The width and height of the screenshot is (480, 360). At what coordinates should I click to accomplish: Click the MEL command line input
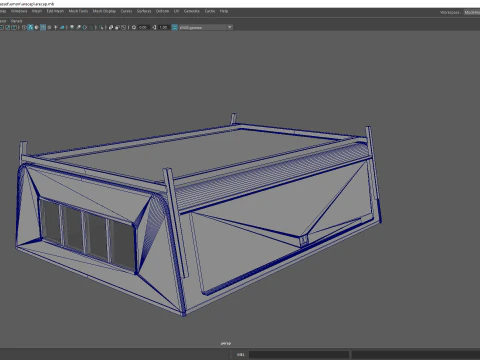point(299,354)
